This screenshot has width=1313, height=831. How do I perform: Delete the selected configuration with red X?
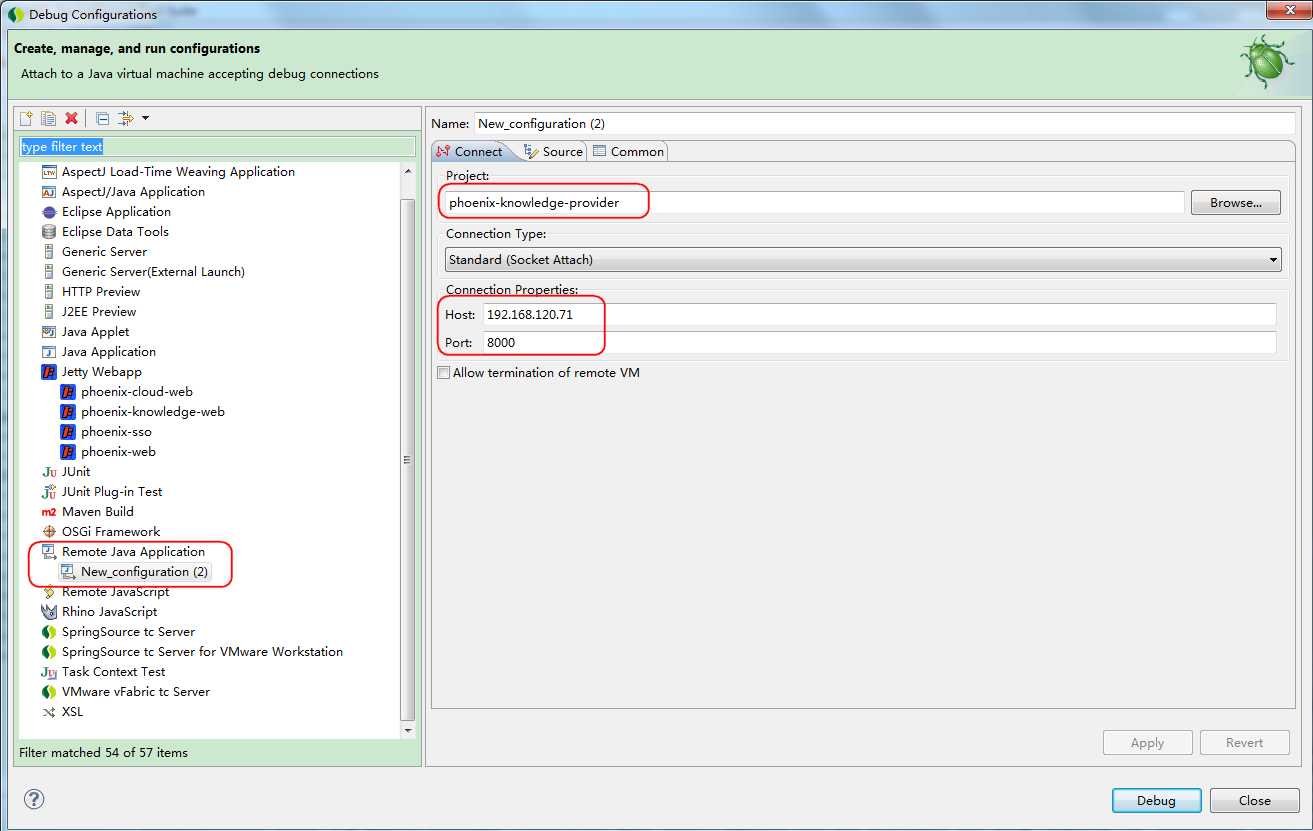(71, 118)
